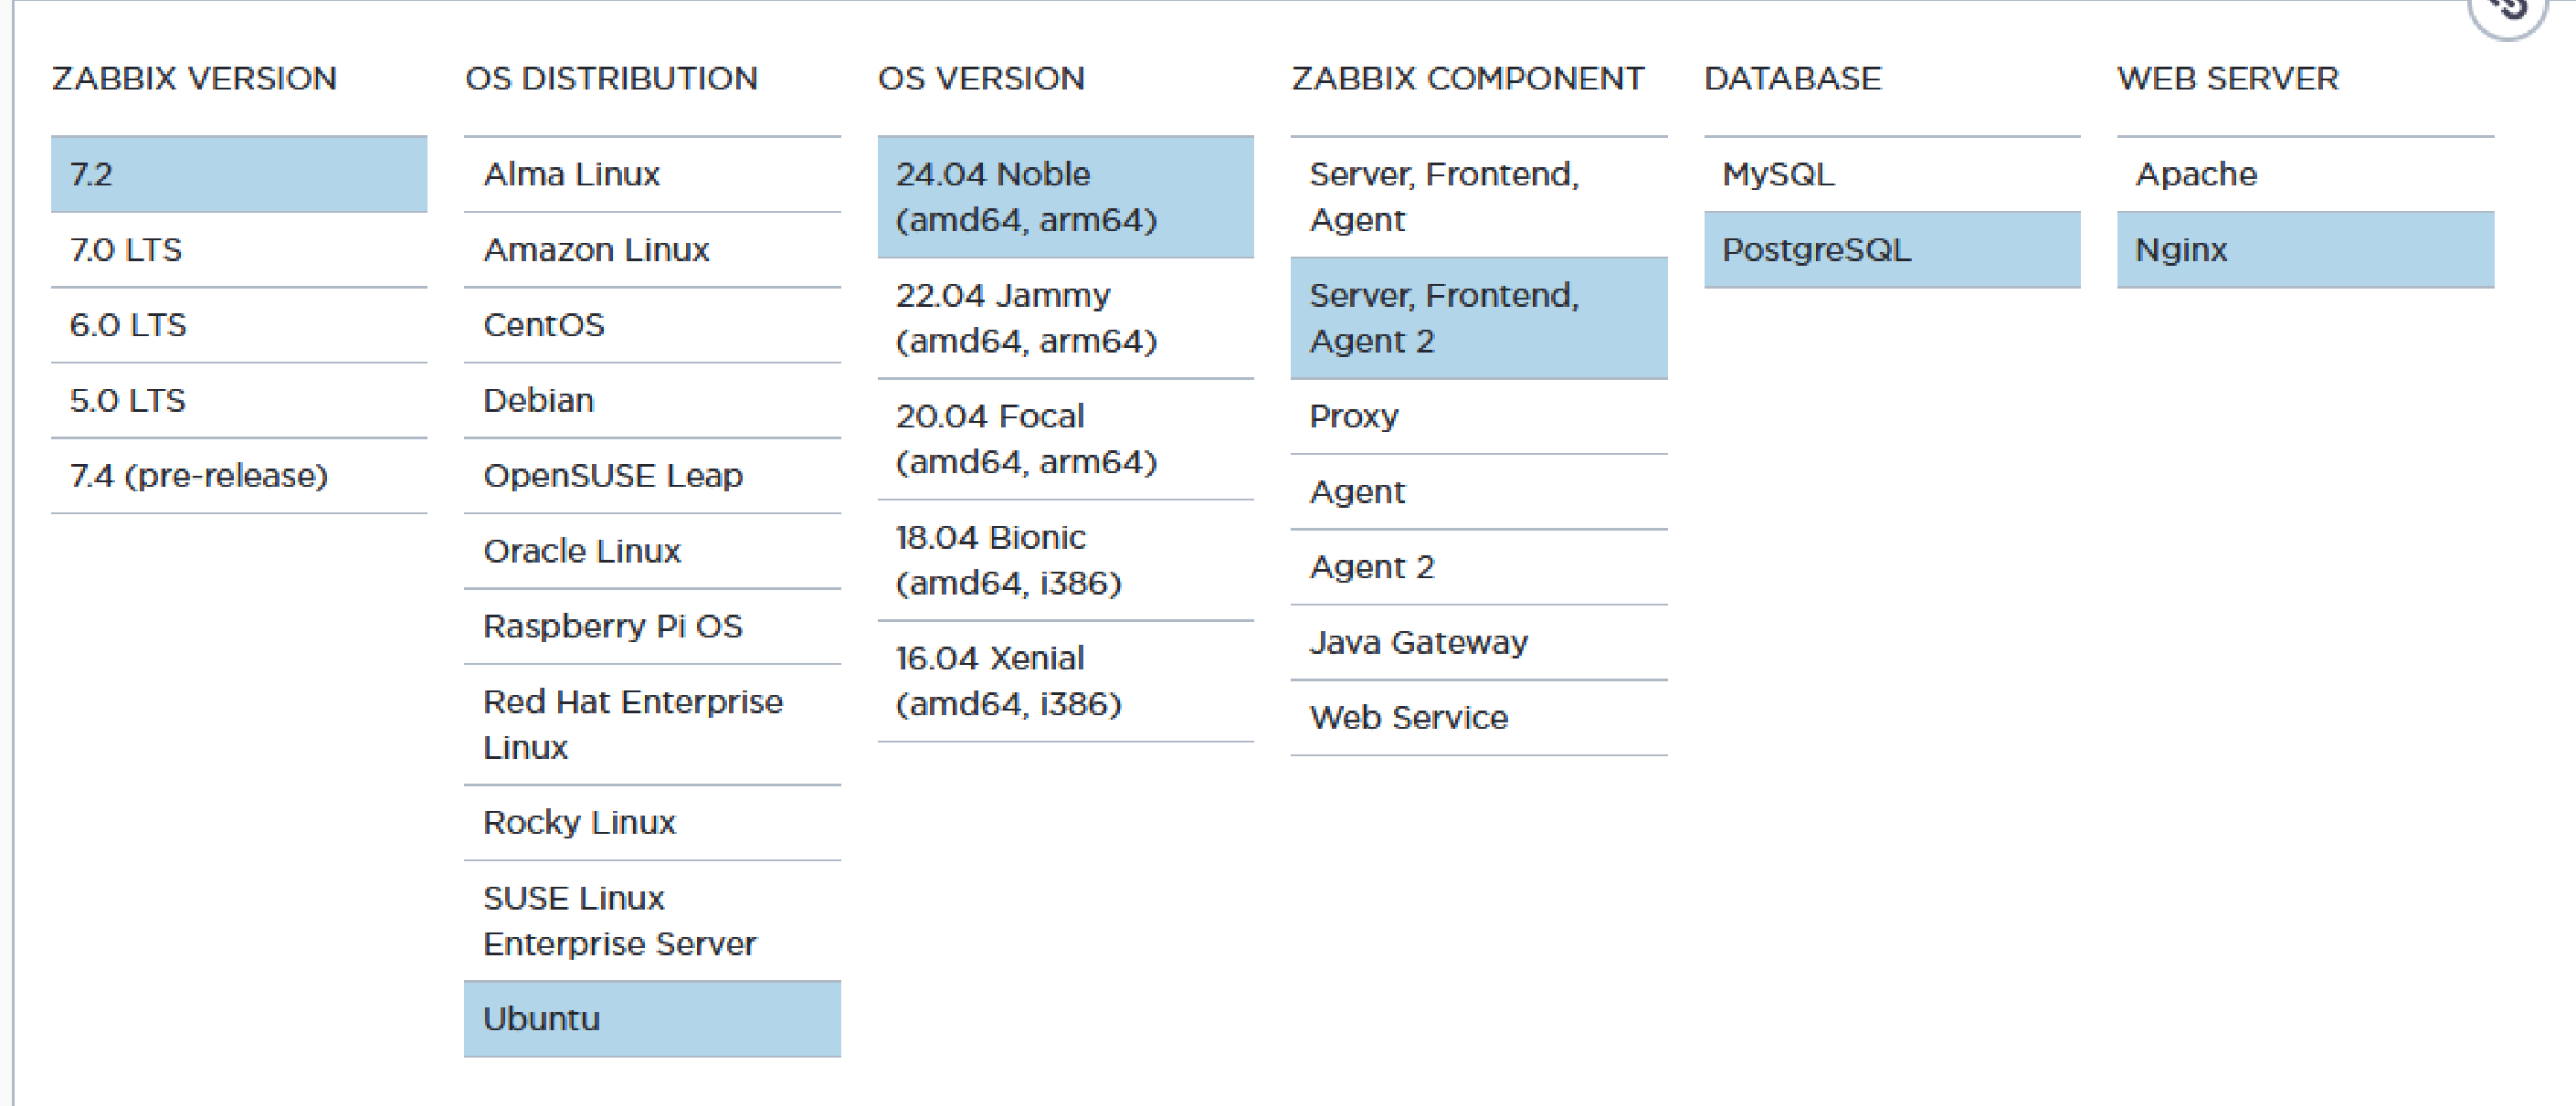Screen dimensions: 2576x1106
Task: Choose Apache as web server
Action: 2304,175
